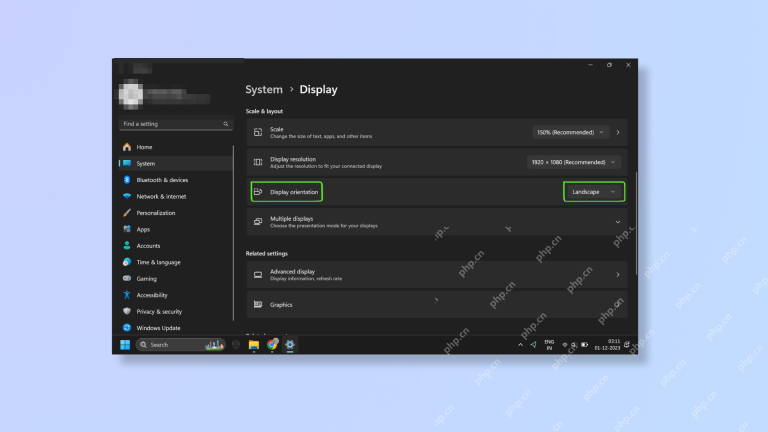Click the Settings gear on taskbar
Viewport: 768px width, 432px height.
290,345
